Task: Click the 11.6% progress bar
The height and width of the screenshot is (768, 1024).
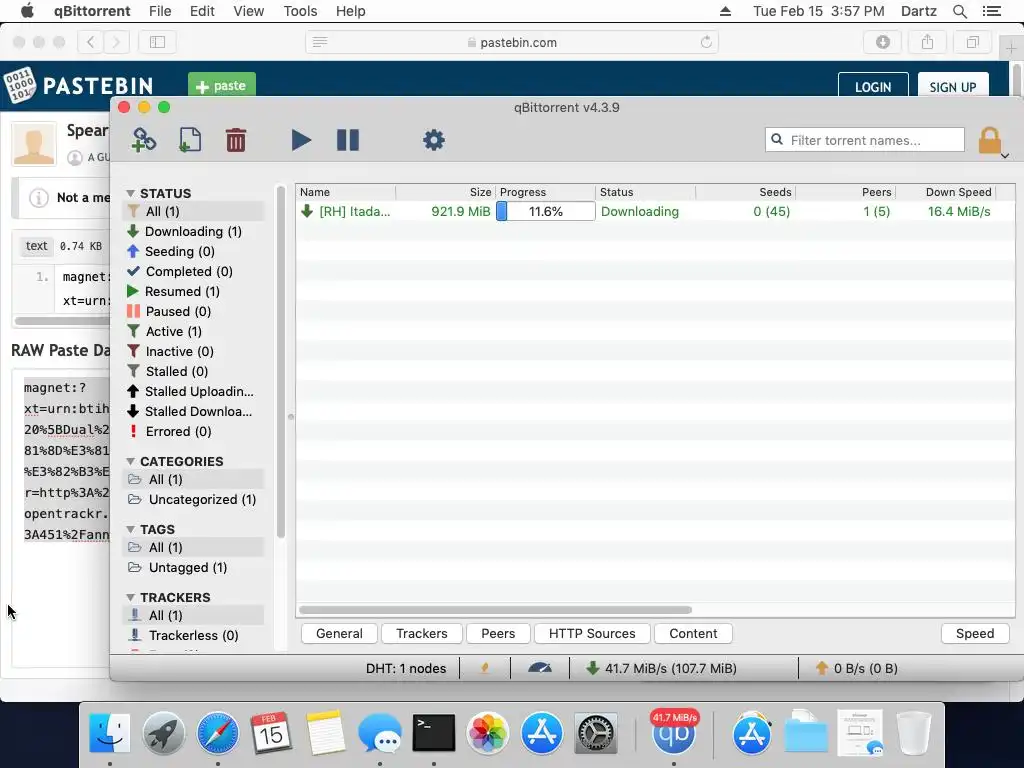Action: coord(545,212)
